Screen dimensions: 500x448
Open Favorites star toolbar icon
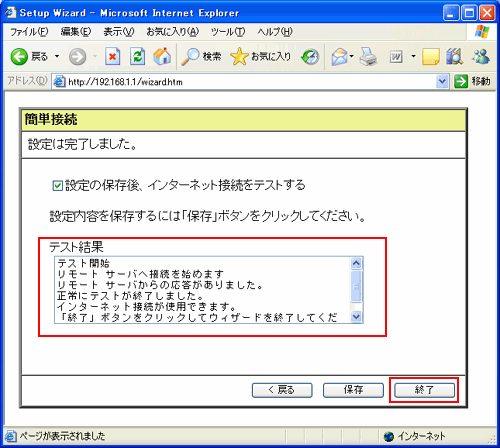[239, 56]
